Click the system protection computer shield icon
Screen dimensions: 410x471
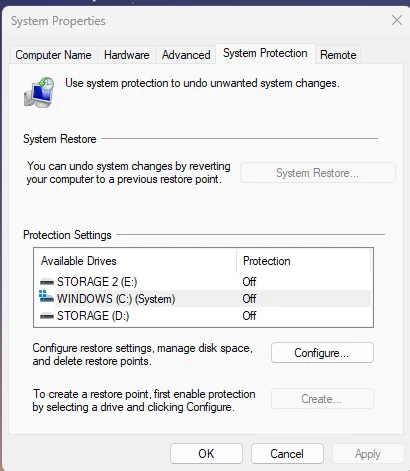click(39, 92)
